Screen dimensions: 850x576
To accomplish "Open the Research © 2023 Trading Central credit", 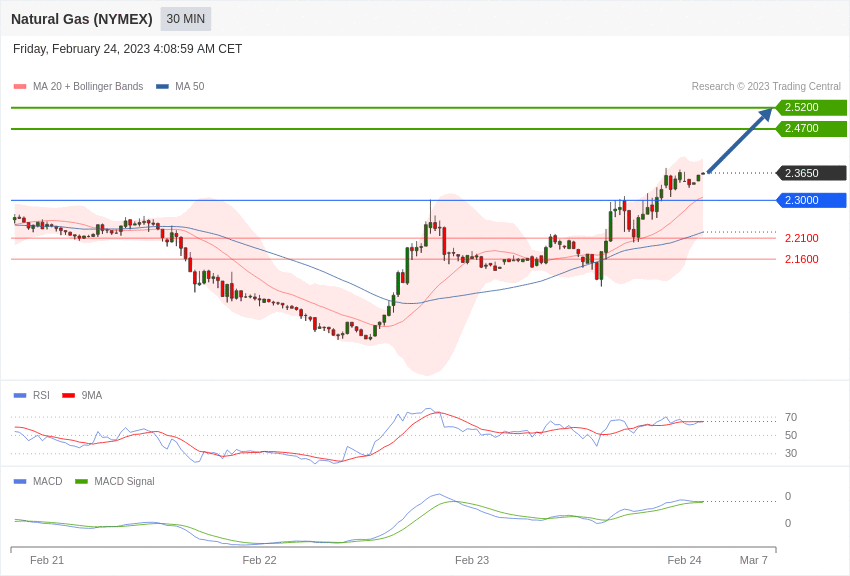I will click(x=766, y=86).
